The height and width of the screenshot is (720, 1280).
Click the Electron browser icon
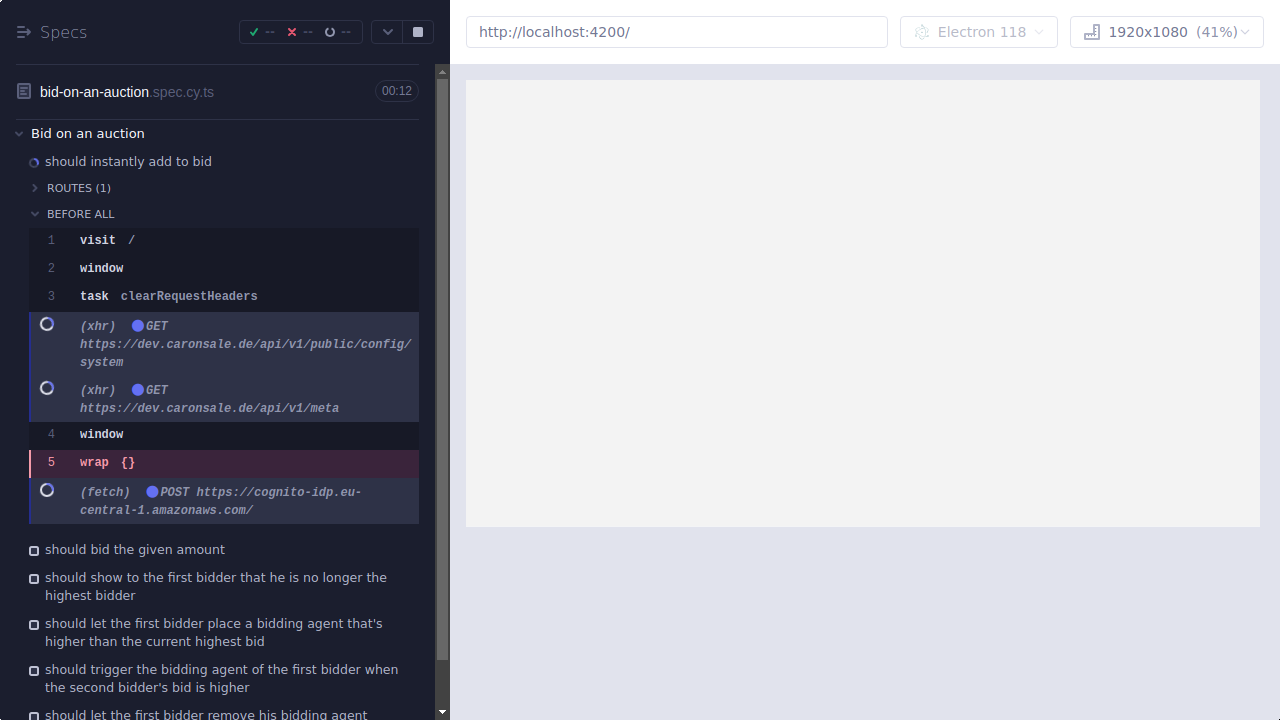tap(921, 31)
